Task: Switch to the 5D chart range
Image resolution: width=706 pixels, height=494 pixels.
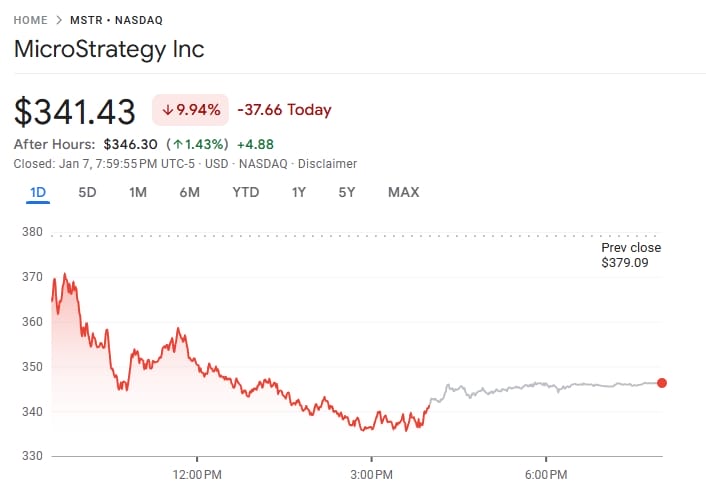Action: pos(87,192)
